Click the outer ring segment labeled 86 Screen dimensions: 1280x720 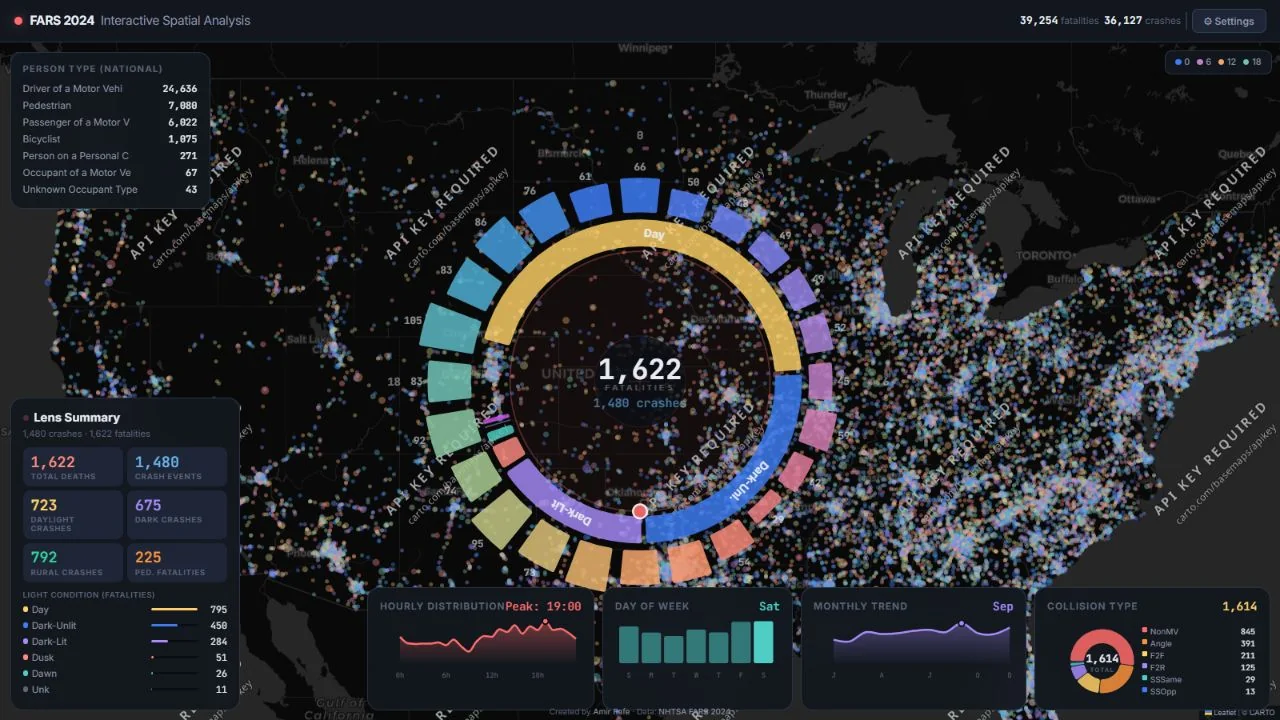pos(503,247)
